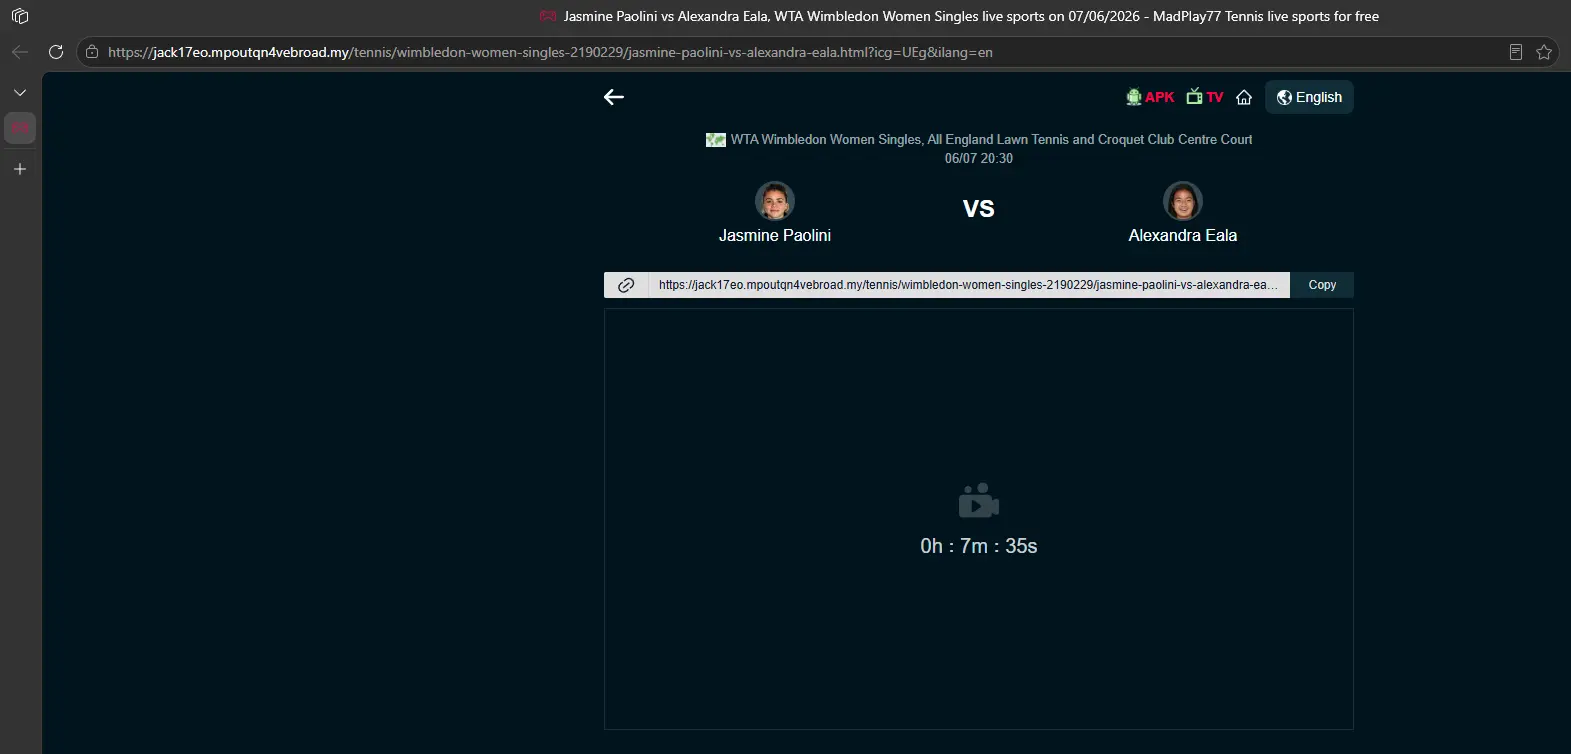Click the browser back navigation arrow
The image size is (1571, 754).
click(20, 52)
